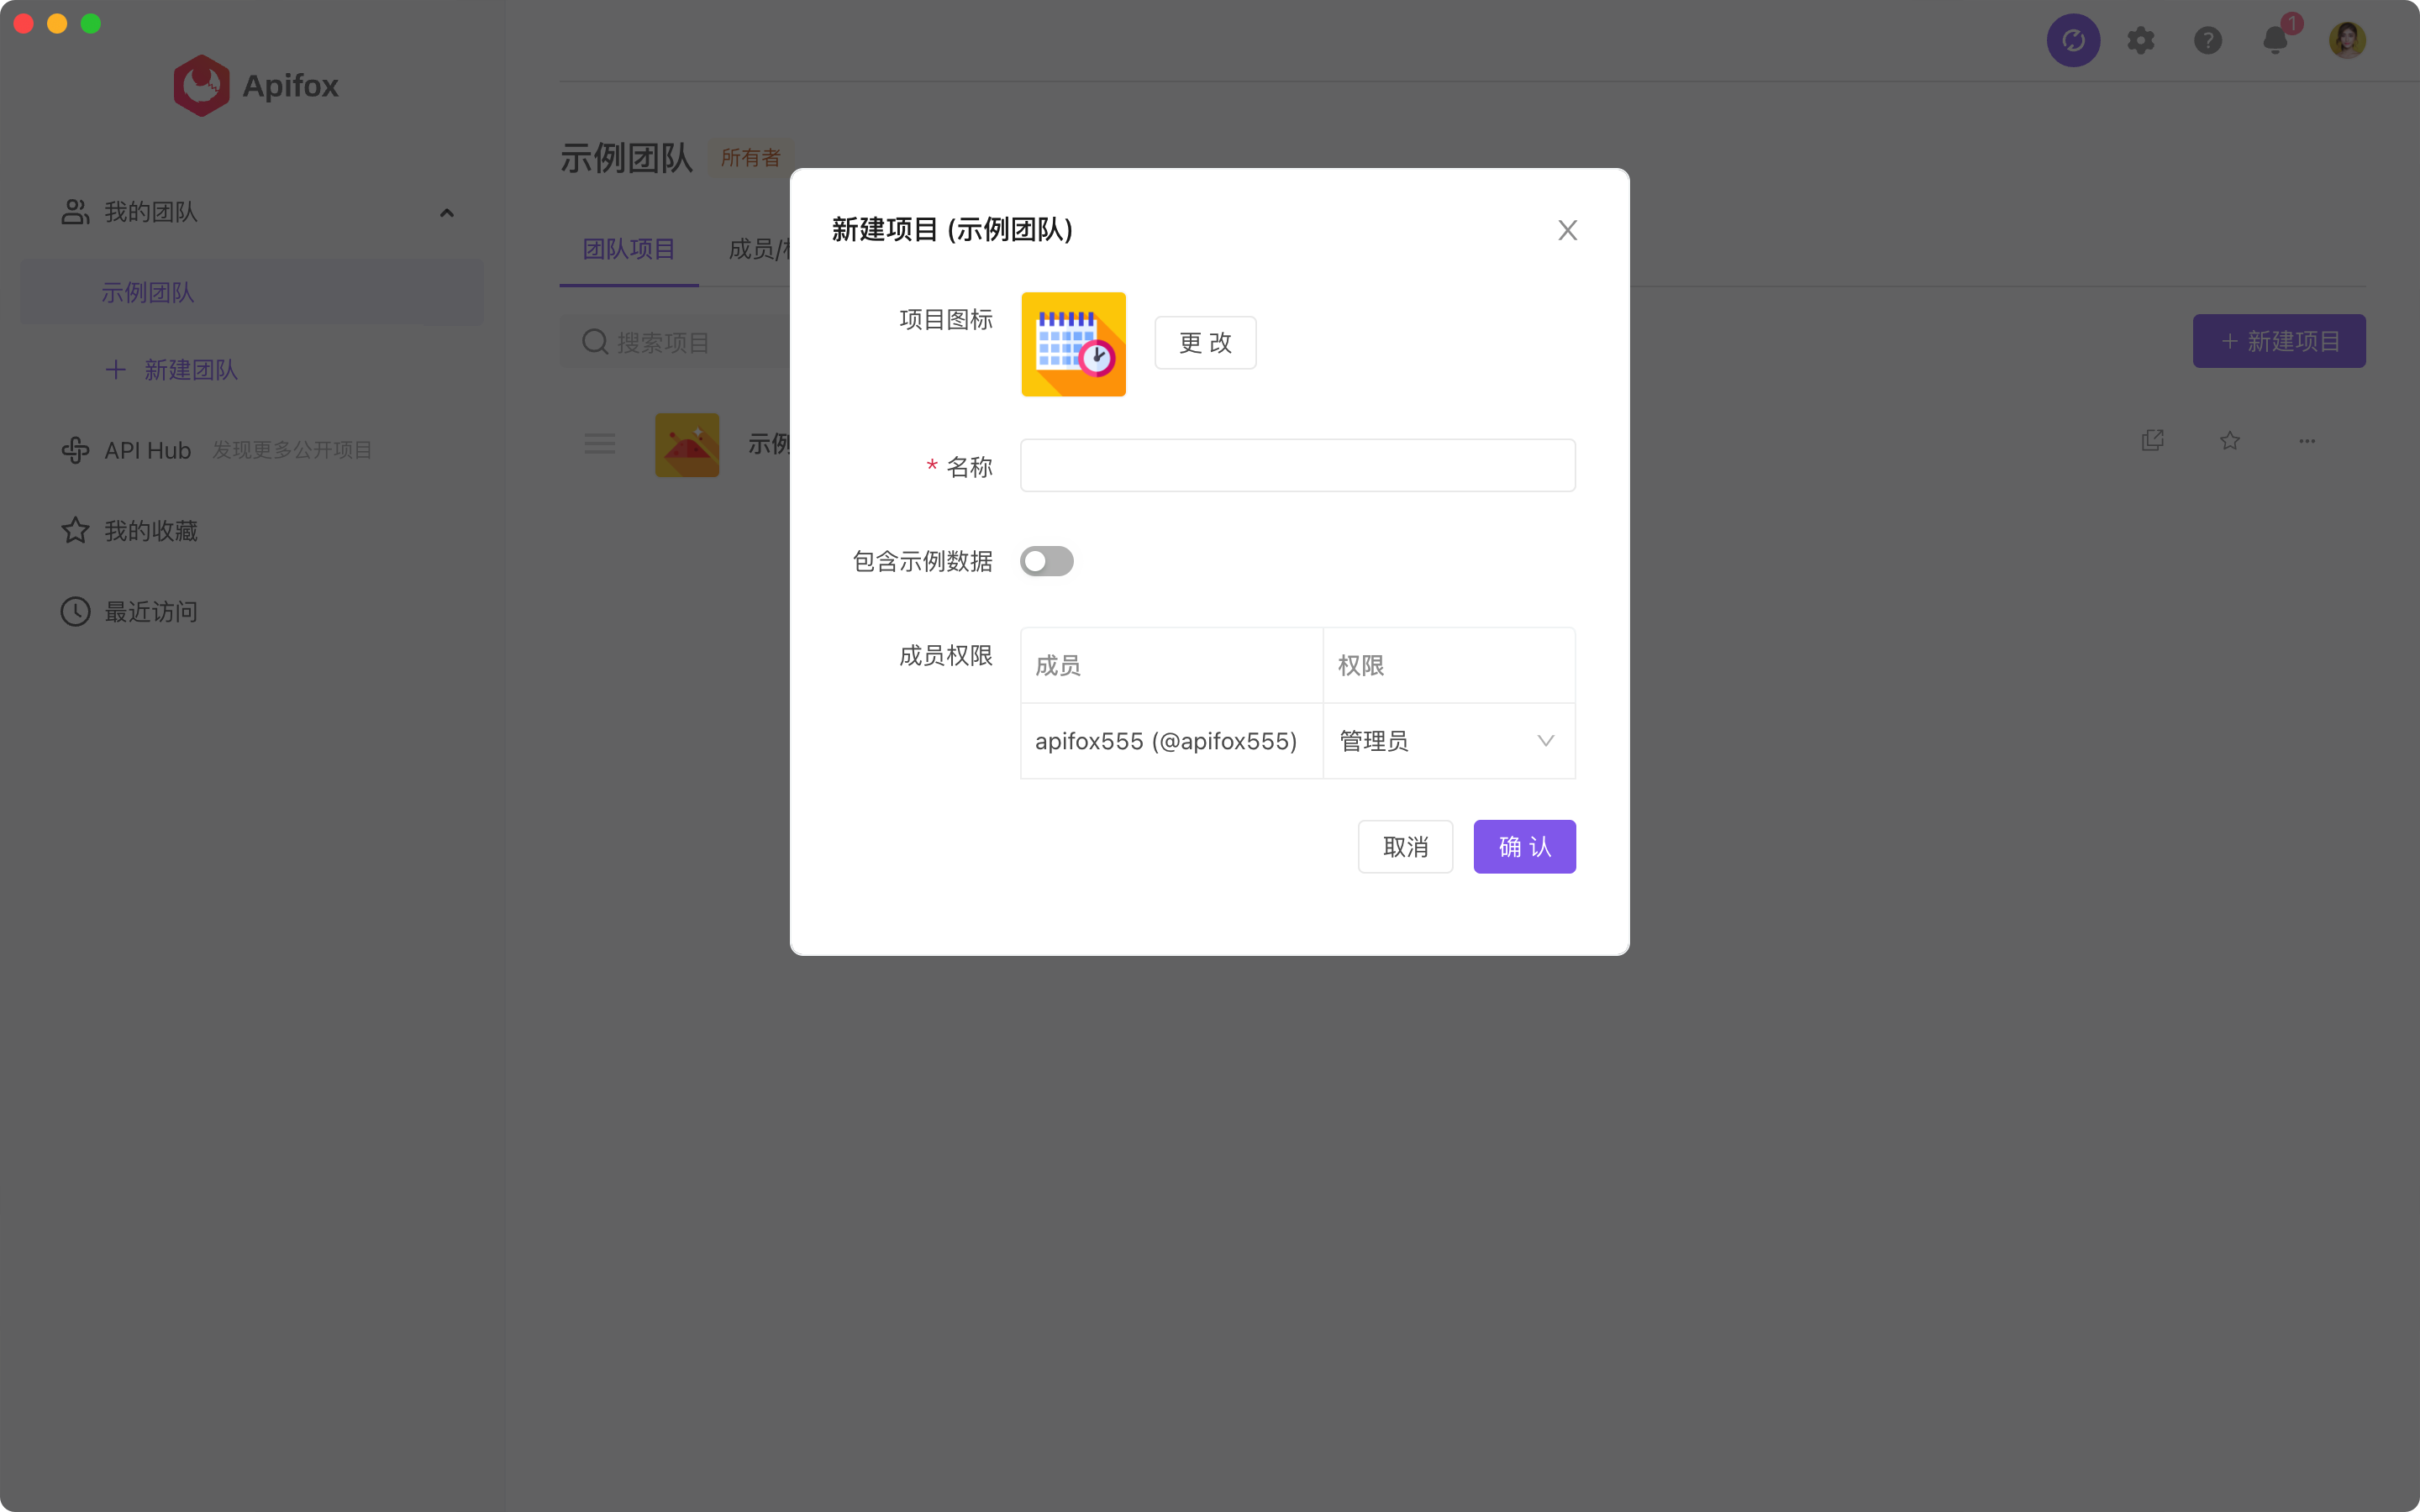Viewport: 2420px width, 1512px height.
Task: Click the 更改 change icon button
Action: pos(1204,343)
